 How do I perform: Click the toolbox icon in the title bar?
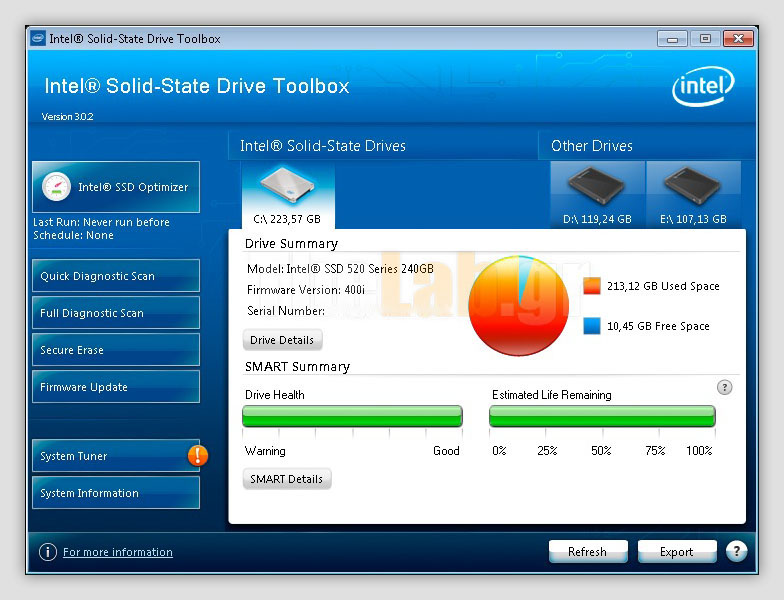click(38, 39)
